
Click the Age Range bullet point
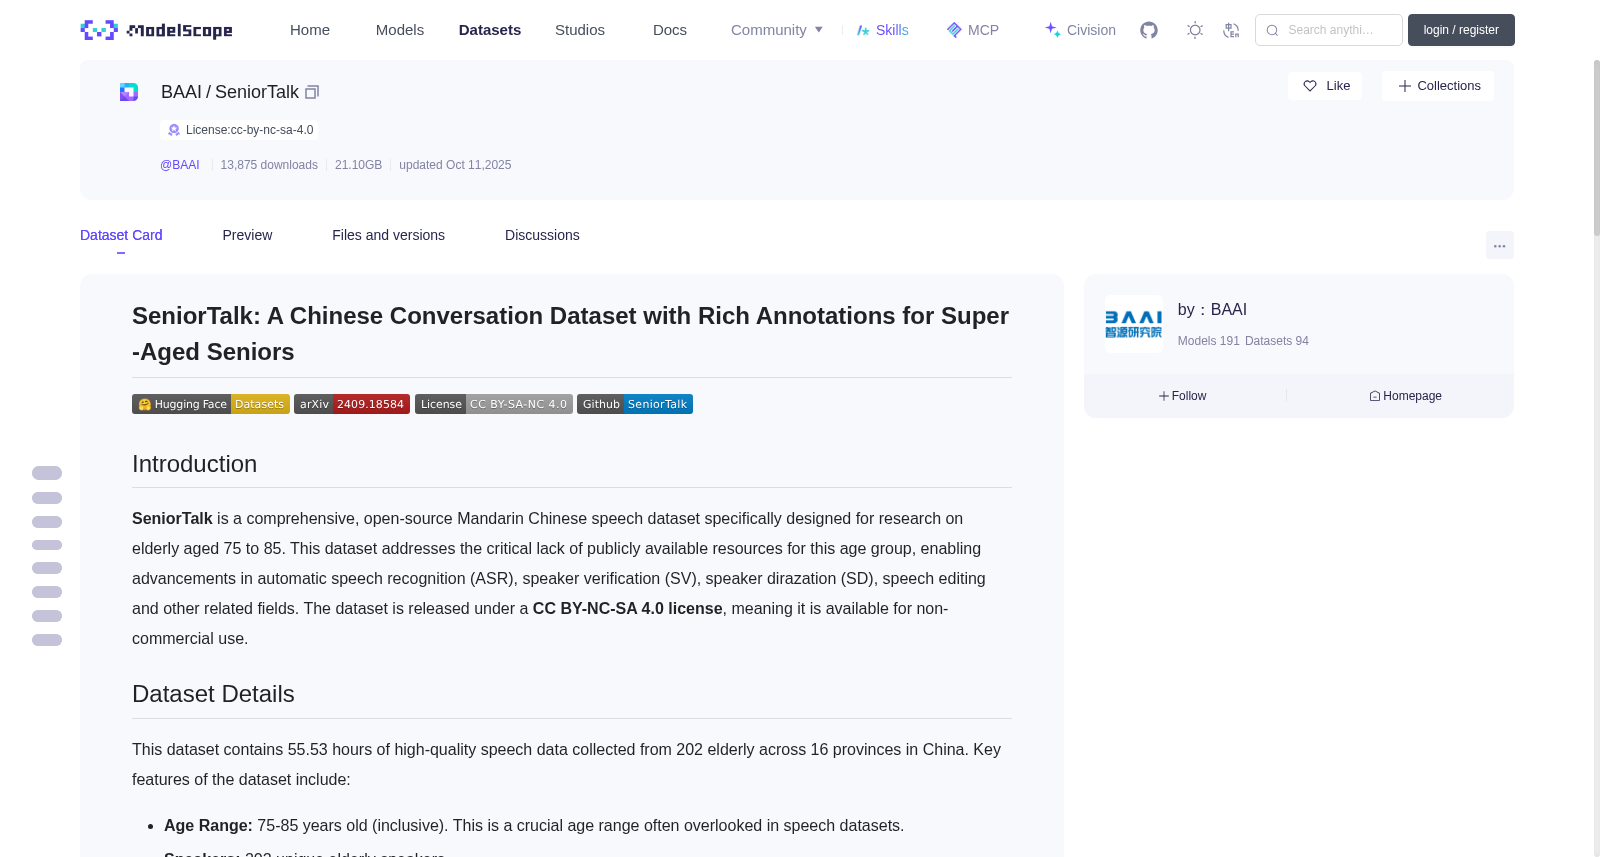[x=534, y=826]
